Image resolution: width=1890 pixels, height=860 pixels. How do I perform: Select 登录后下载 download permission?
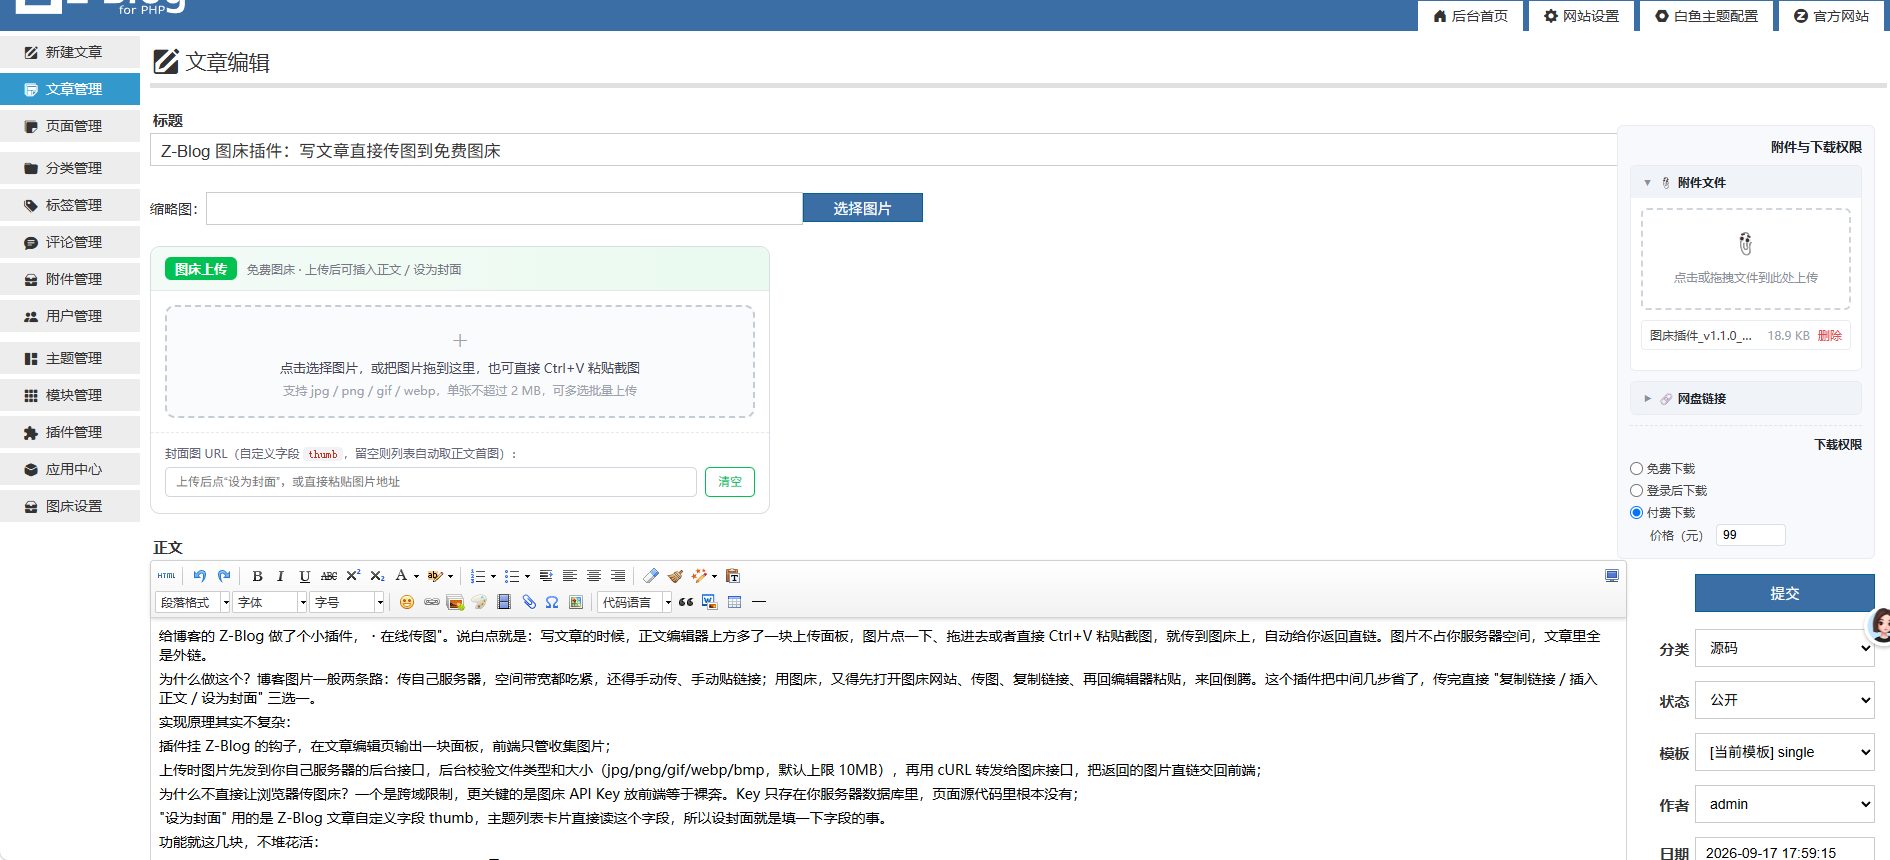tap(1636, 490)
